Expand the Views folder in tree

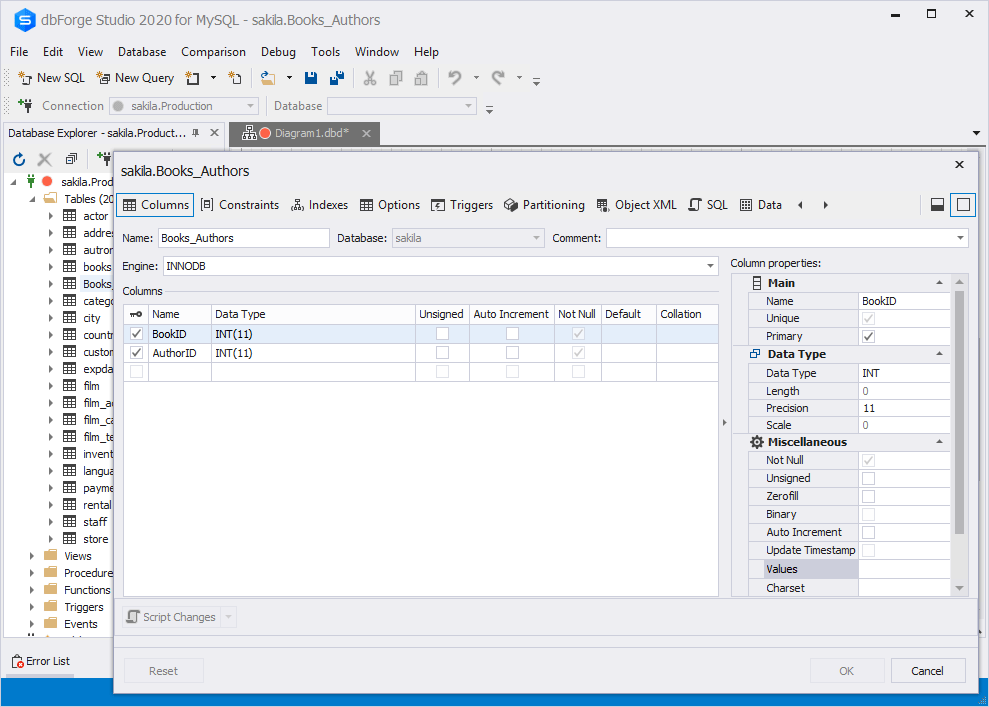point(32,556)
